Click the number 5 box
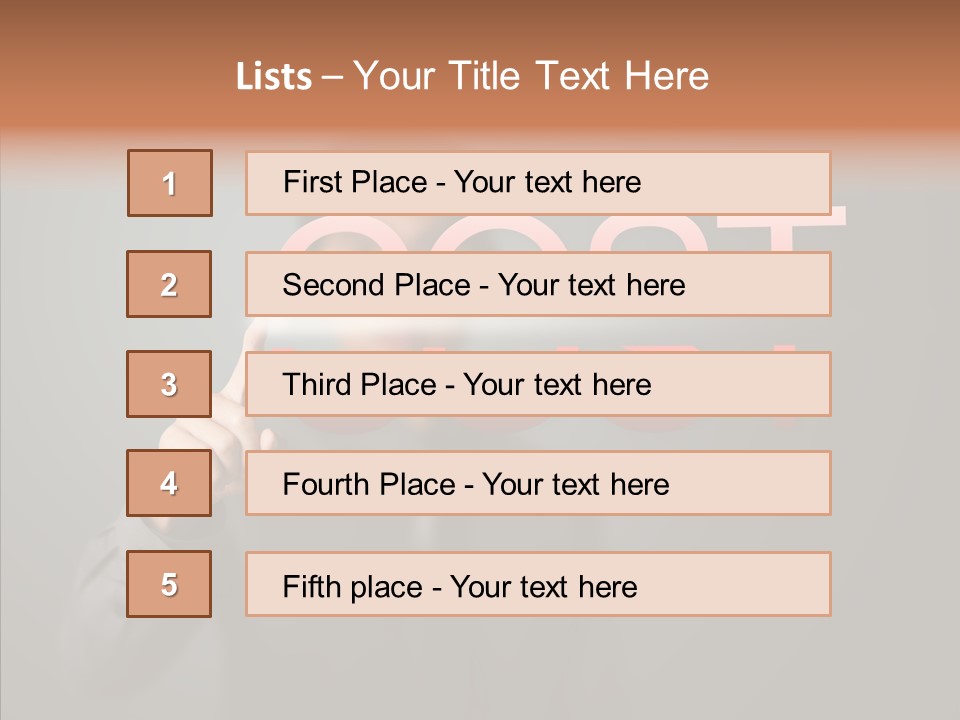The height and width of the screenshot is (720, 960). pos(169,584)
